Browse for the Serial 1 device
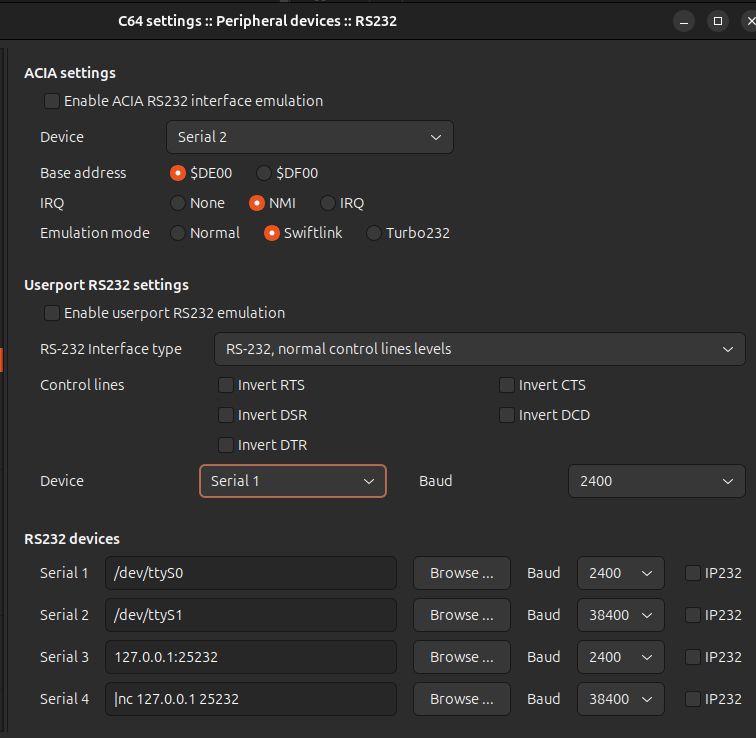The image size is (756, 738). click(461, 573)
